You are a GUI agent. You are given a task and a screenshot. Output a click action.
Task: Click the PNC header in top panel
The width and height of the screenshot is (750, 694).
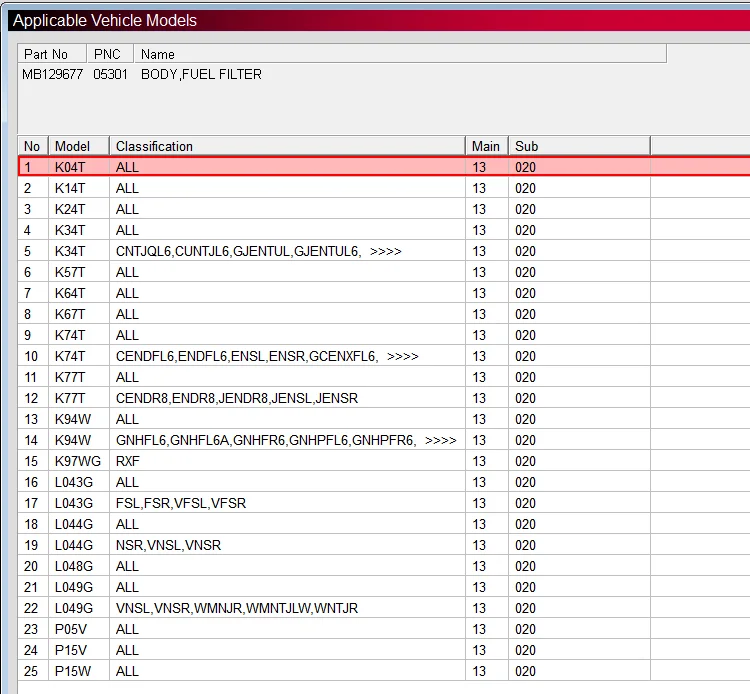coord(110,54)
